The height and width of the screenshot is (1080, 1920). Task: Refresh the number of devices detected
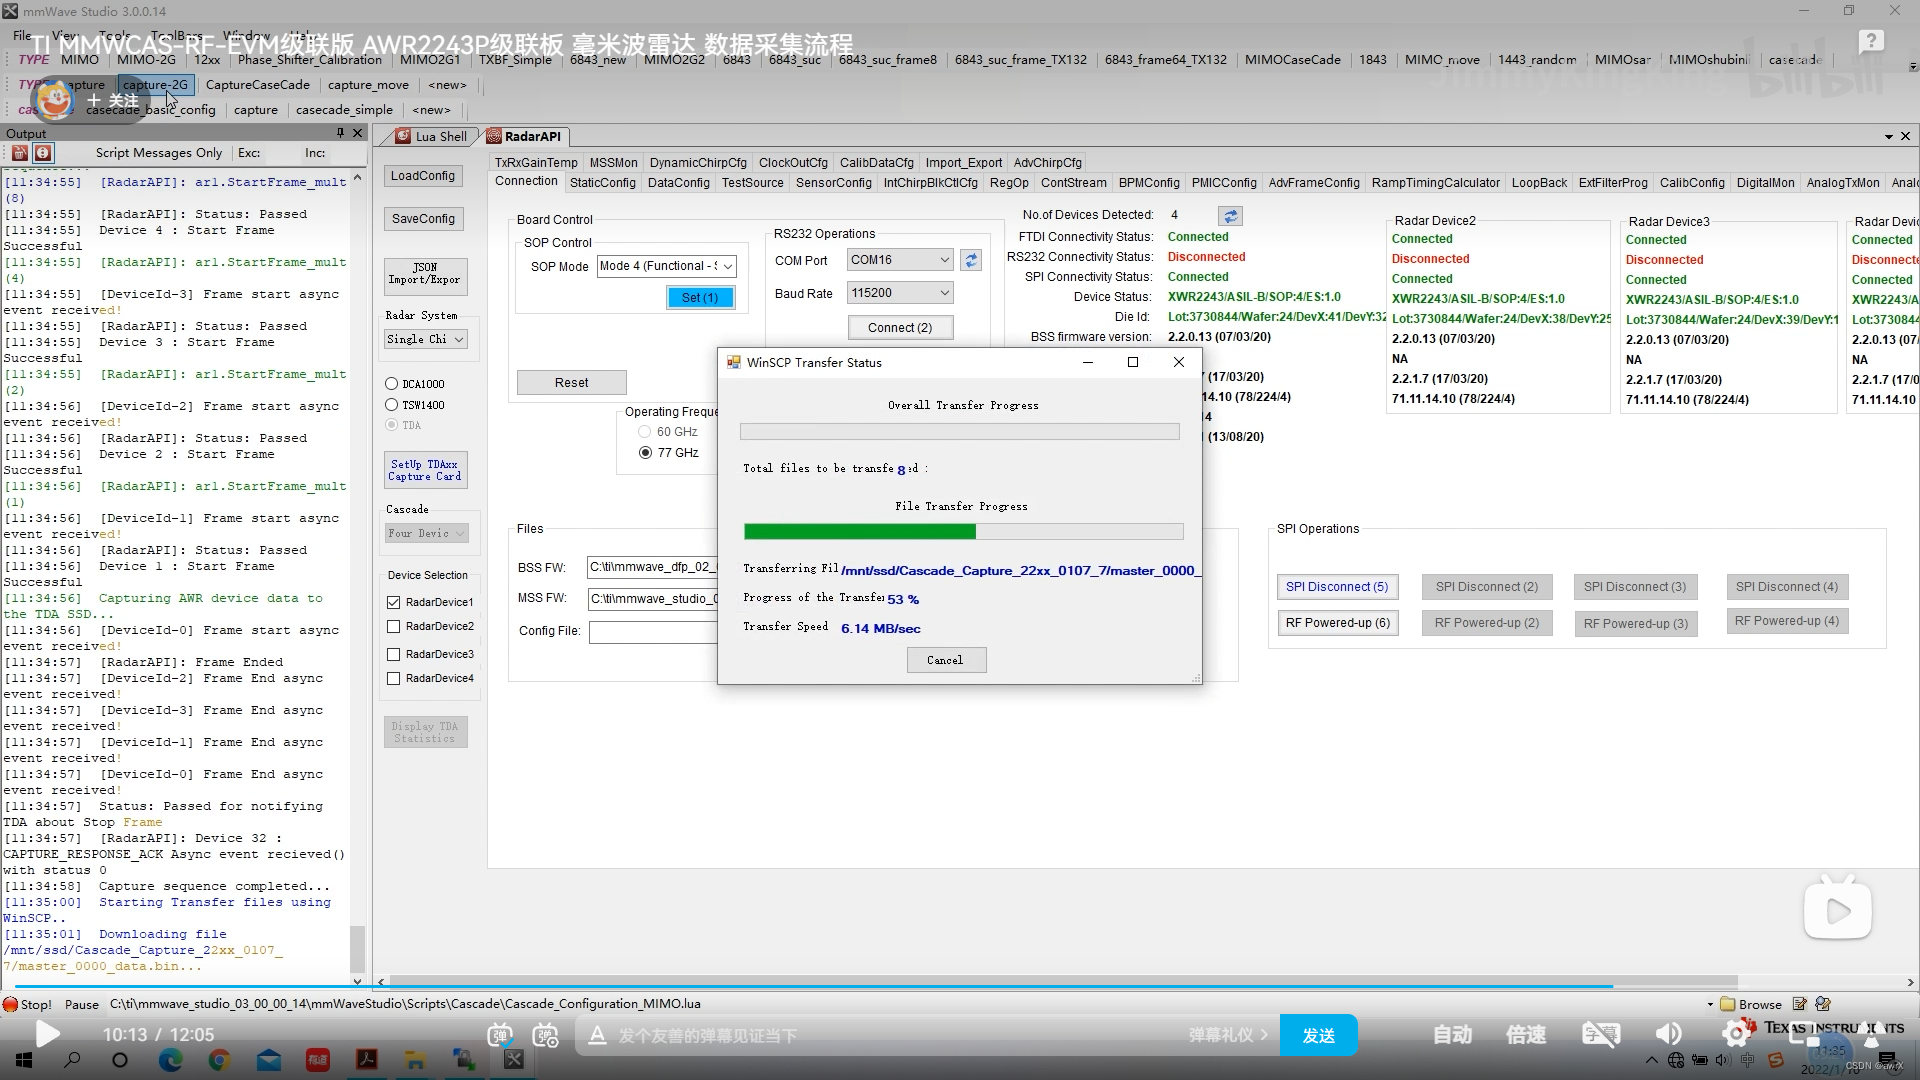(1230, 216)
